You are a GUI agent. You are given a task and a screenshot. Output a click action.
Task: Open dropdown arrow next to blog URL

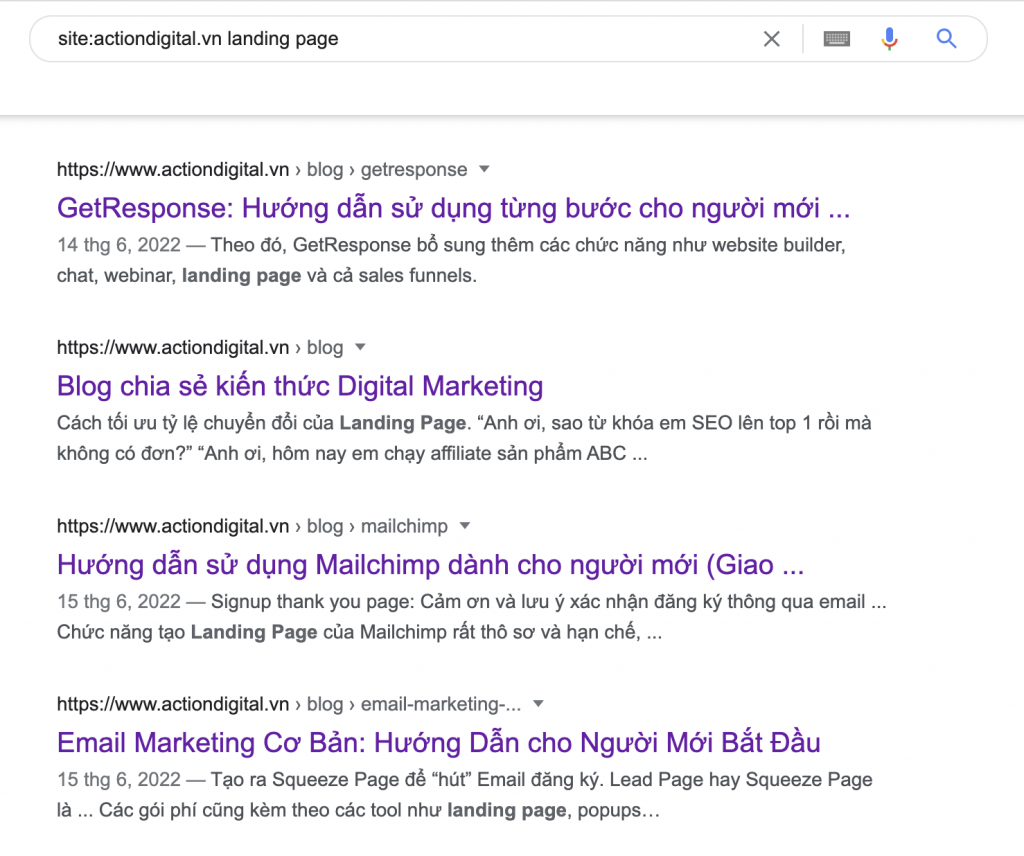click(360, 347)
